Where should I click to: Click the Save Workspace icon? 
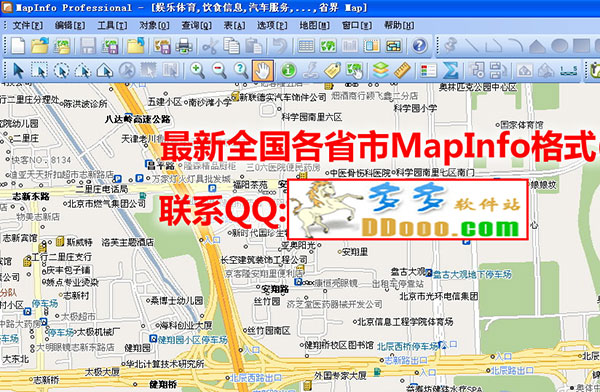(110, 46)
